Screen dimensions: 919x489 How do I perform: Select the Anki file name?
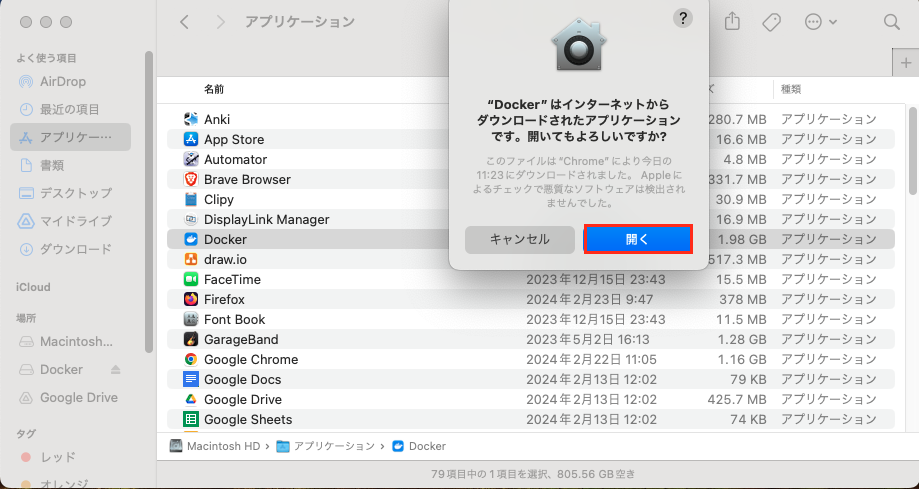[x=217, y=119]
